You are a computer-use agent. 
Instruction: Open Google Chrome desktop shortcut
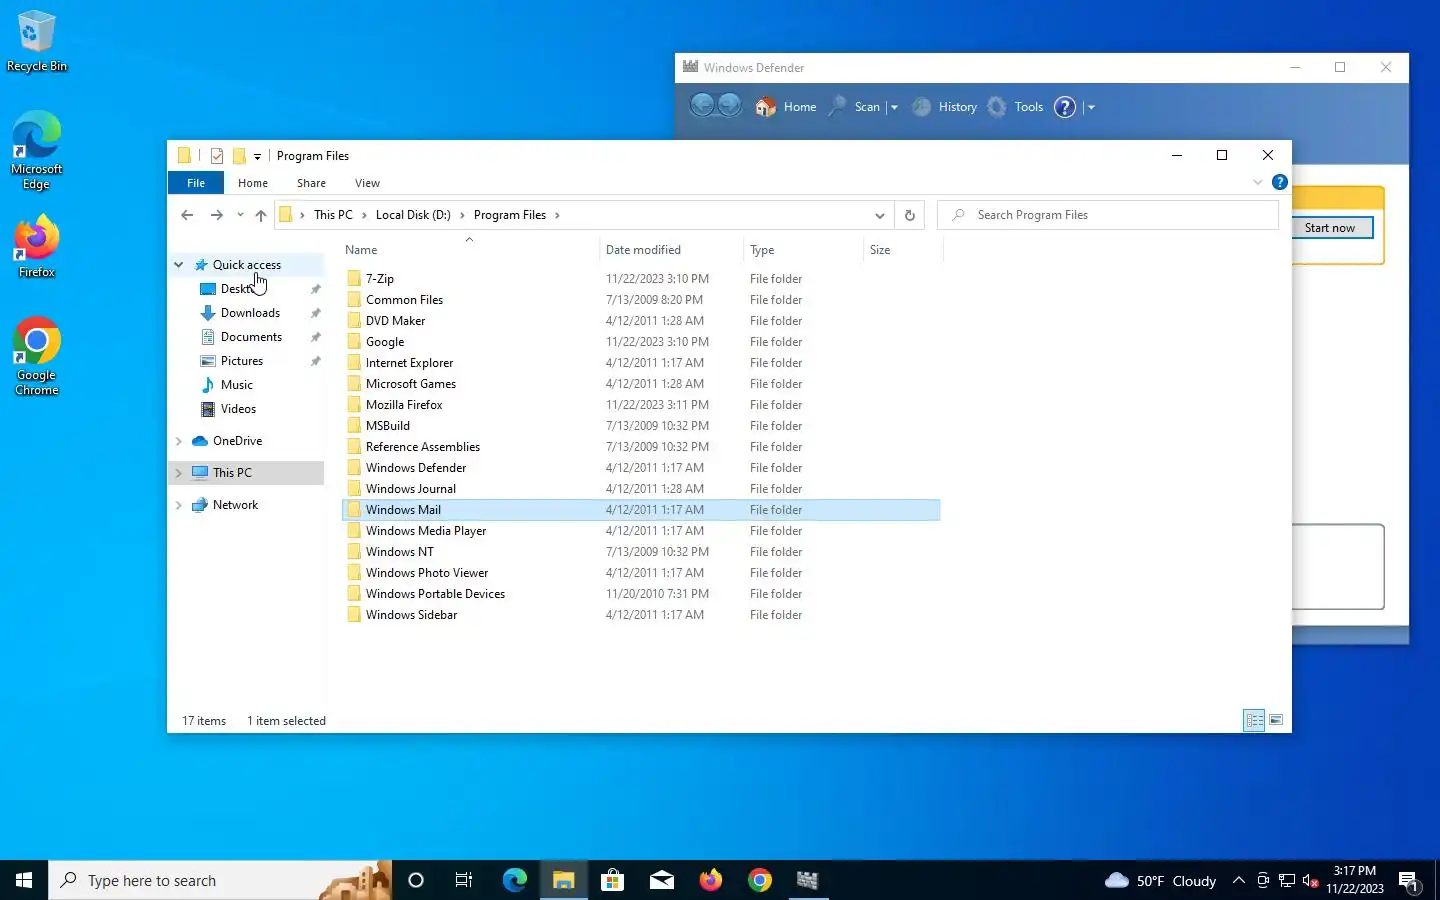(x=36, y=357)
